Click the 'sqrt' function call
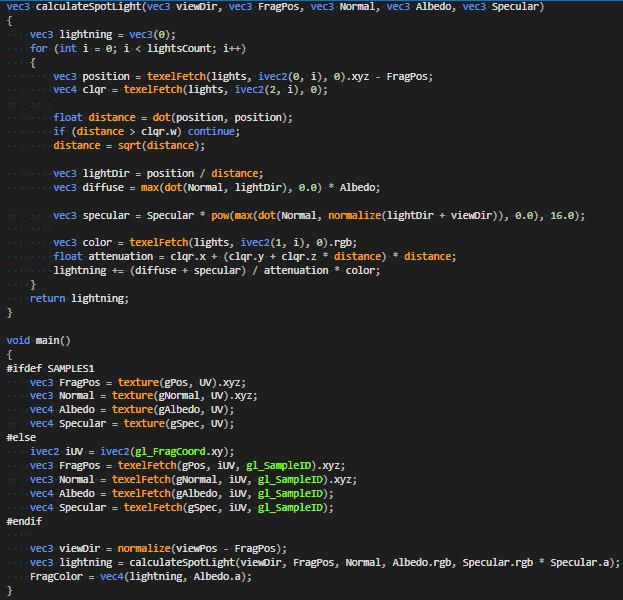This screenshot has height=600, width=623. 130,145
